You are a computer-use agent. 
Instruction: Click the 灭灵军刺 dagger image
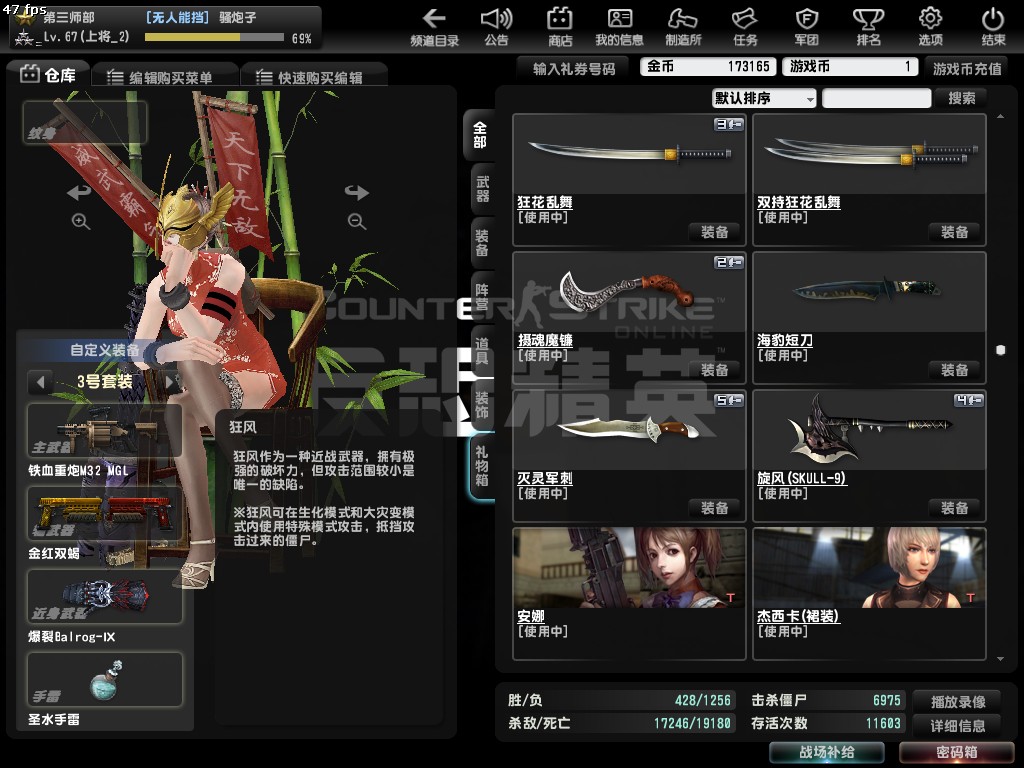630,430
